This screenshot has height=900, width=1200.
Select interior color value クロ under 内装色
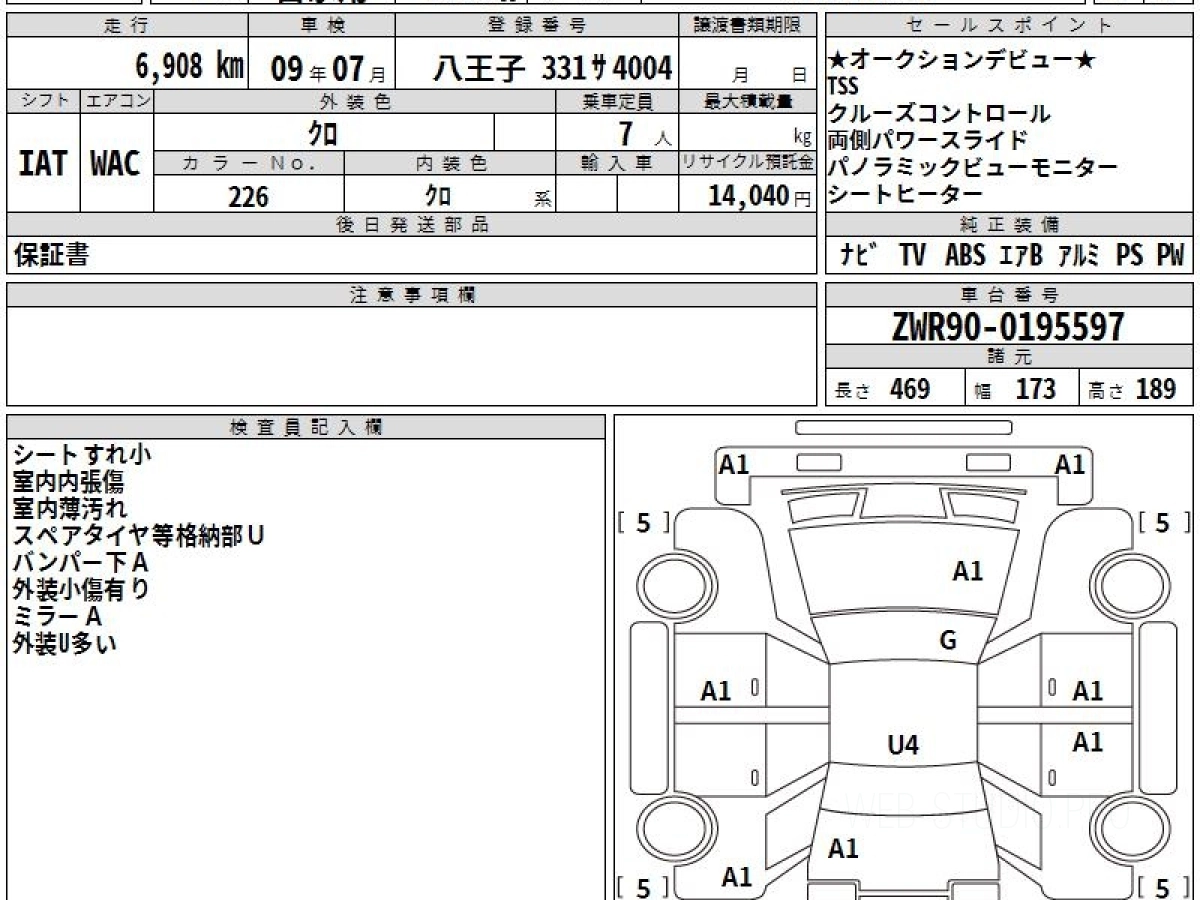(x=437, y=195)
